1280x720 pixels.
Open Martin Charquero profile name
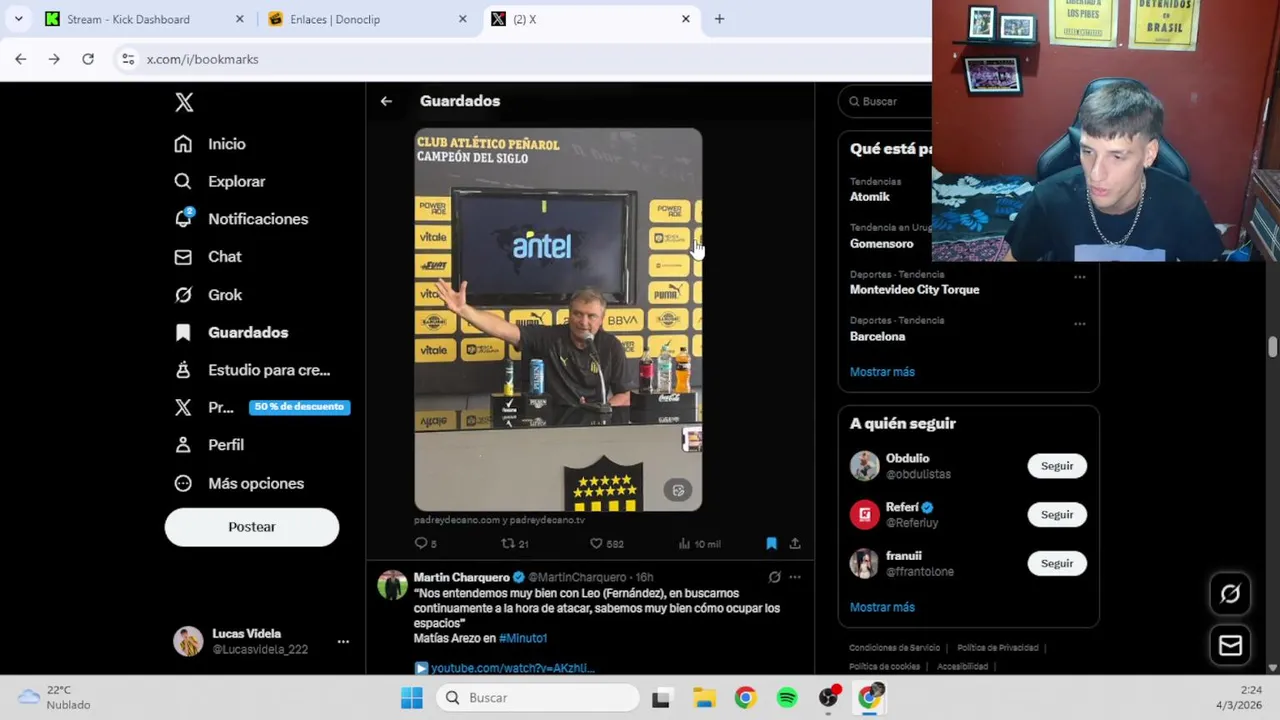(x=462, y=577)
